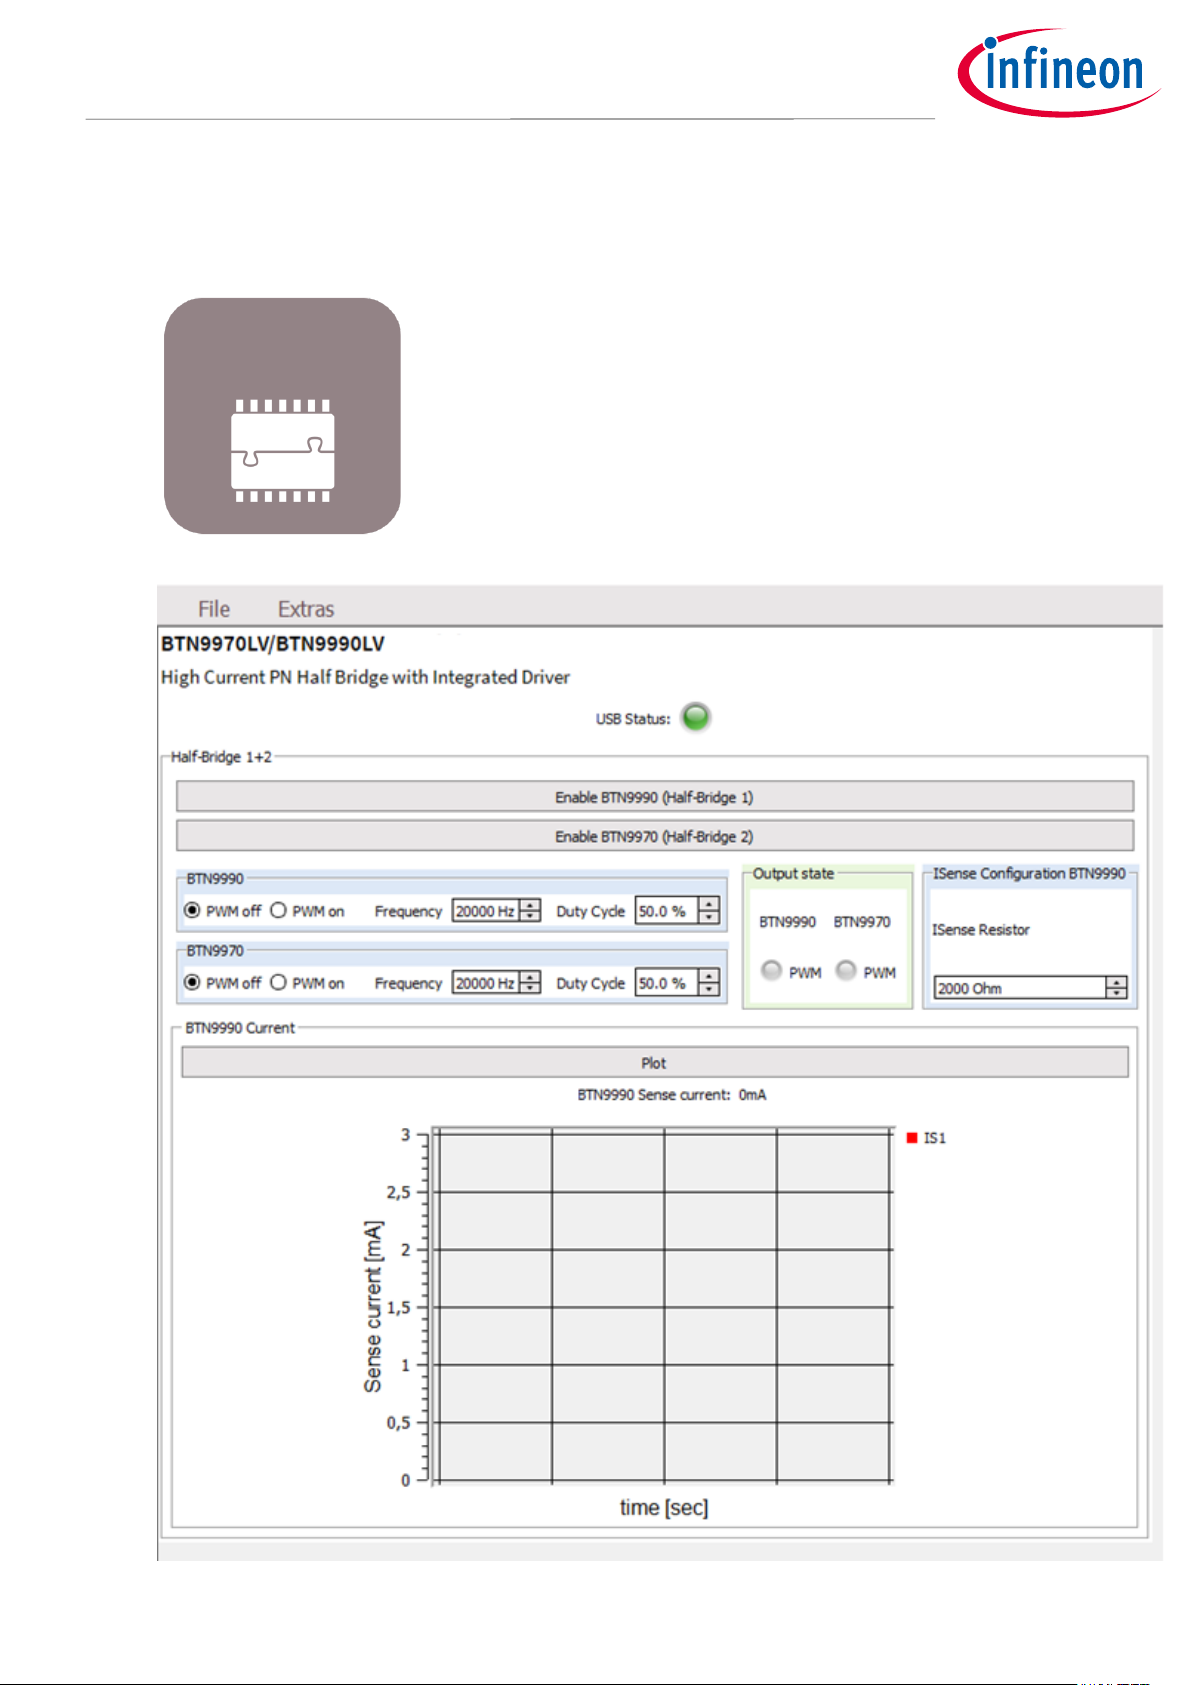Click the BTN9970 PWM output state indicator
The image size is (1192, 1685).
tap(846, 971)
